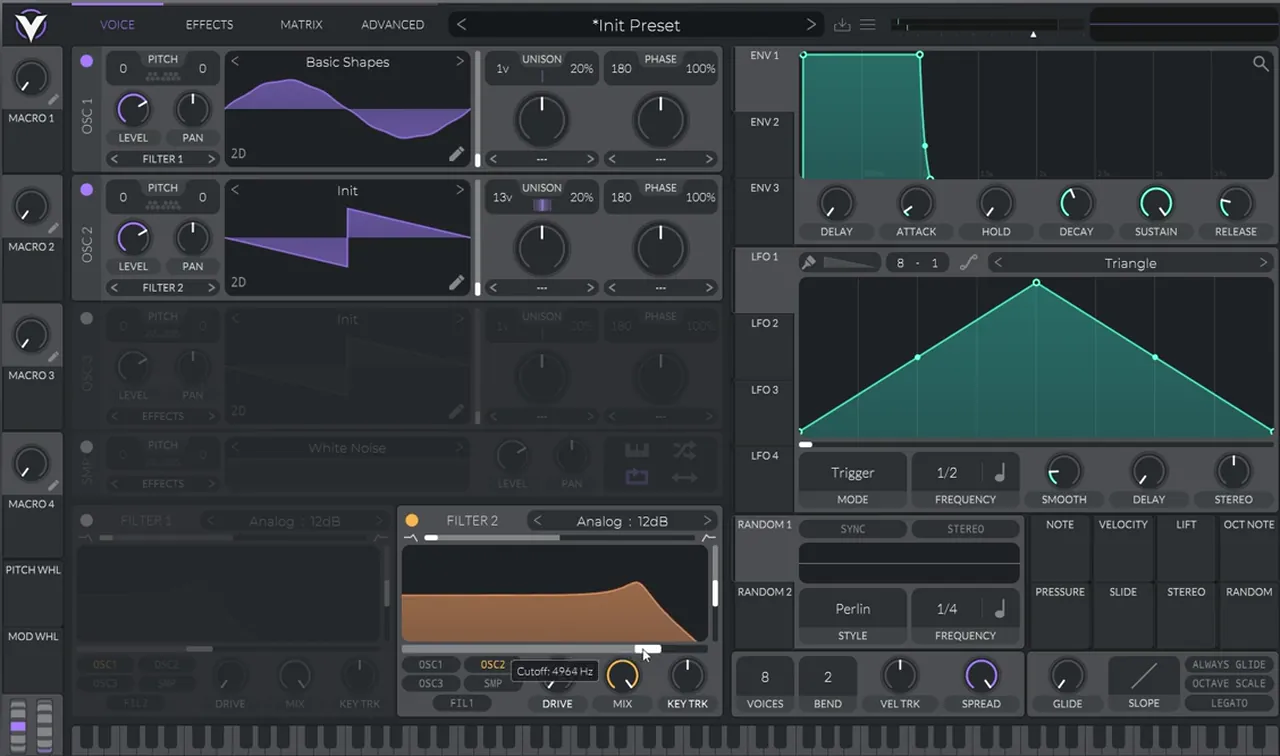Open the hamburger menu beside preset name
1280x756 pixels.
pos(868,25)
